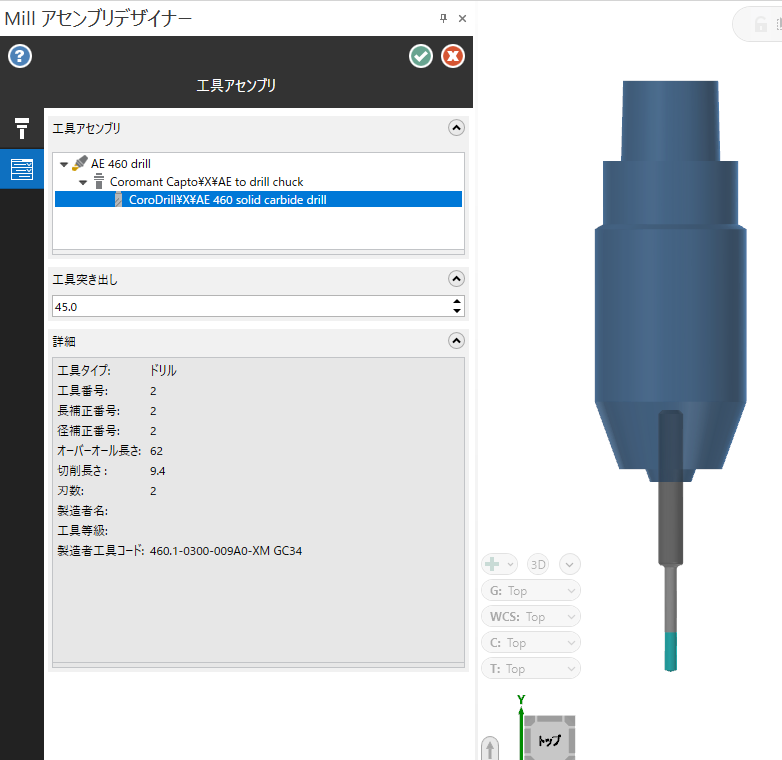Select CoroDrill AE 460 solid carbide drill
This screenshot has width=782, height=760.
coord(258,199)
